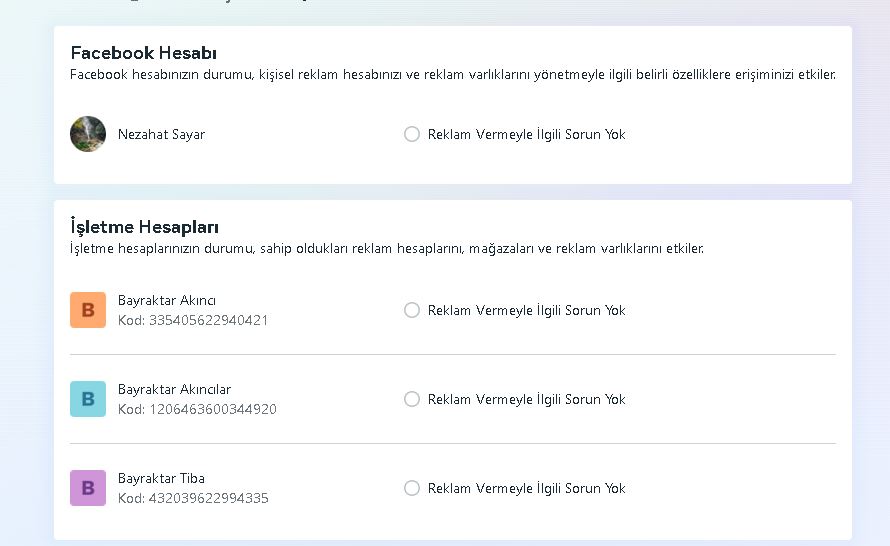Select the status circle in Bayraktar Akıncı row
The width and height of the screenshot is (890, 546).
pos(412,310)
